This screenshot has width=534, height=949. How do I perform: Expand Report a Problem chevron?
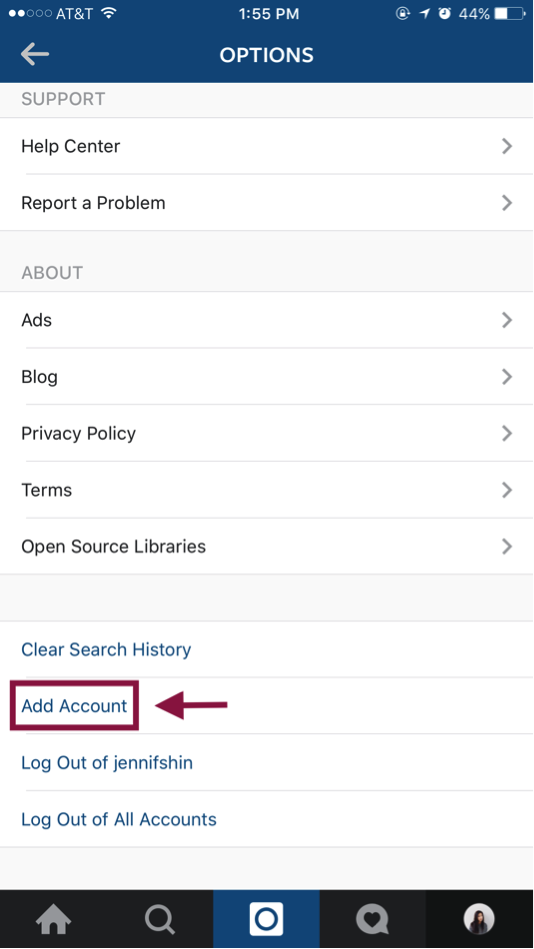(x=507, y=203)
